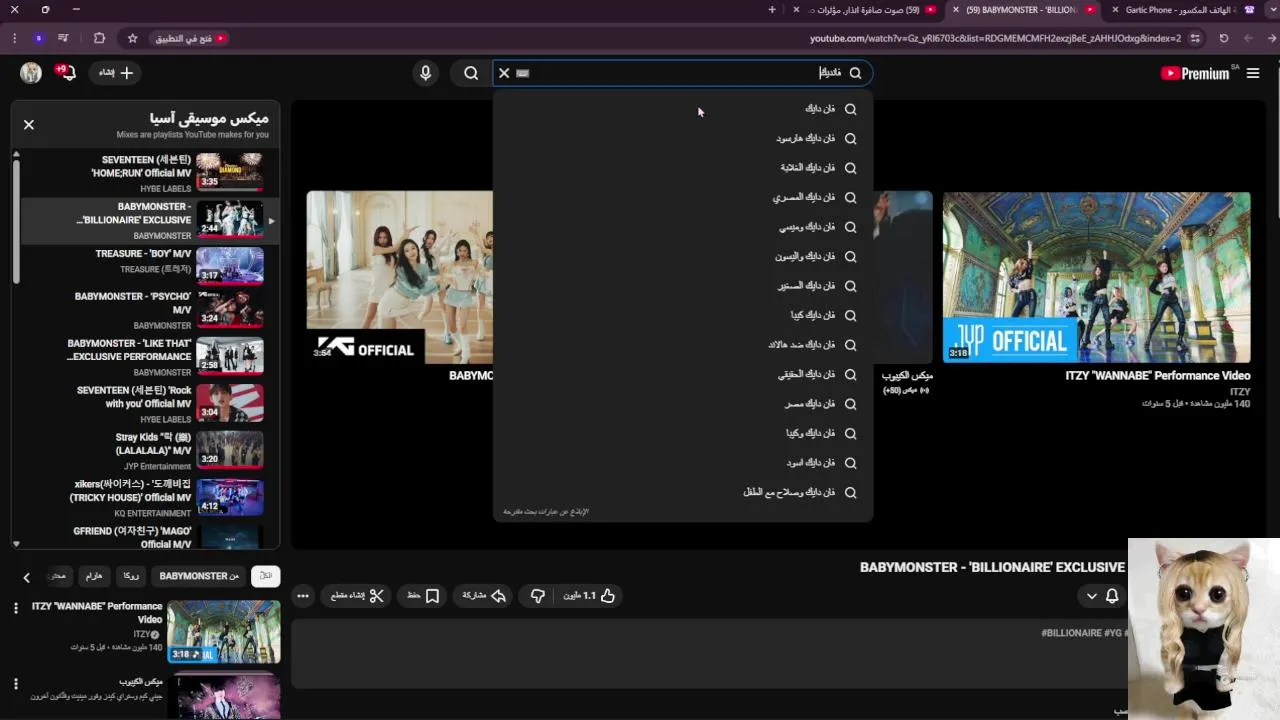Open the notifications bell with 9+ badge

point(67,73)
